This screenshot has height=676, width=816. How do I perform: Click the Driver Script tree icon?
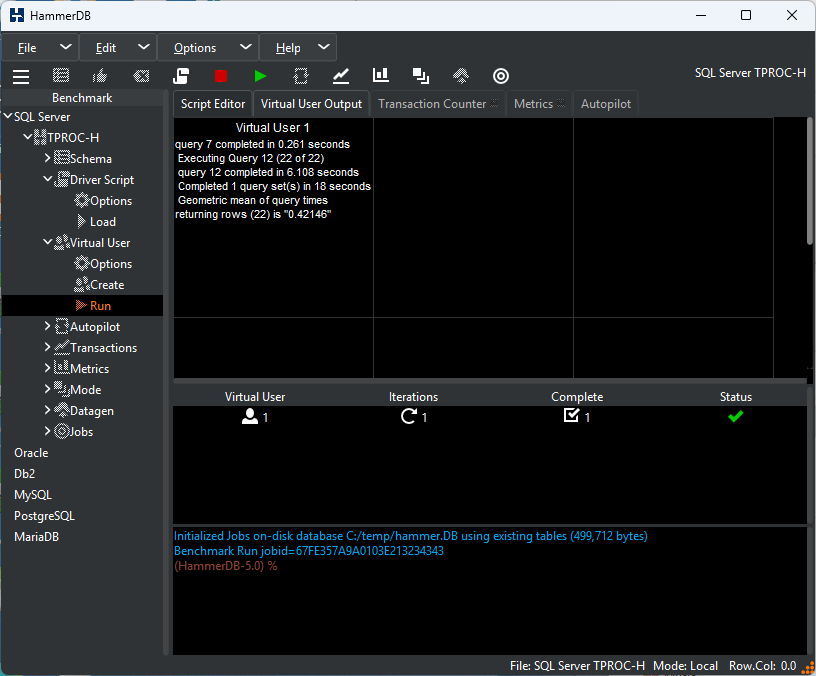pos(61,179)
